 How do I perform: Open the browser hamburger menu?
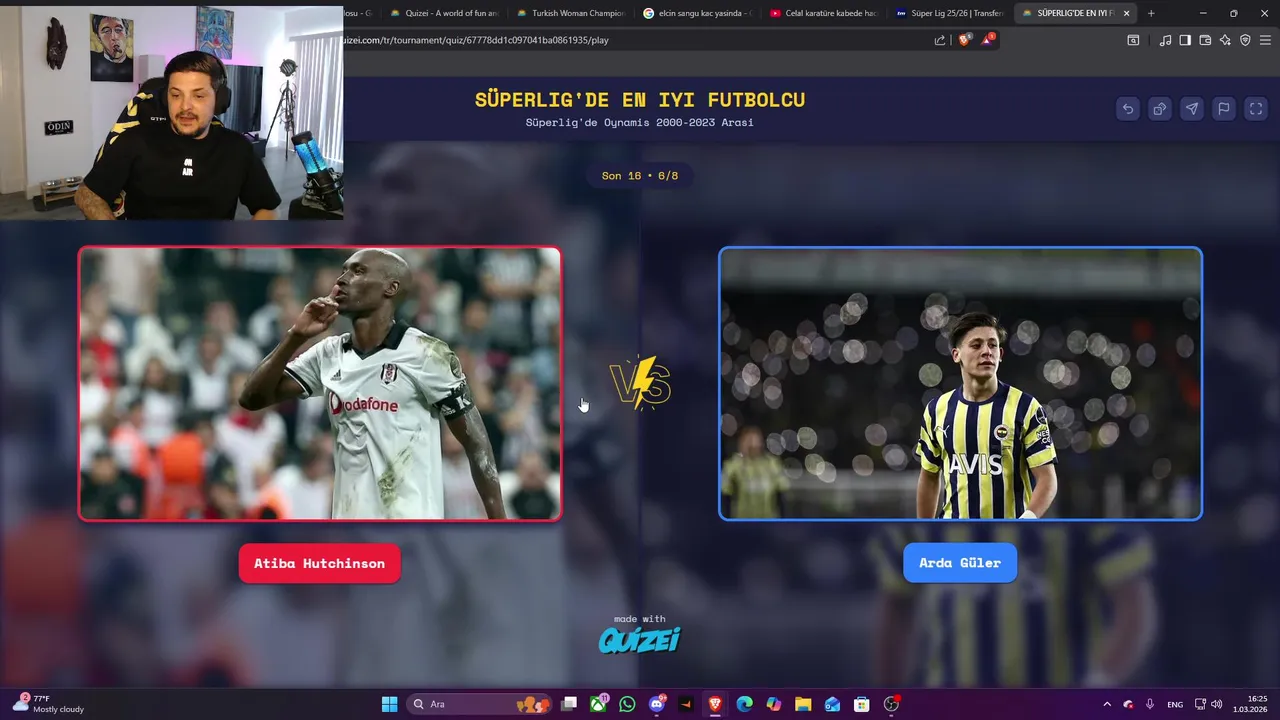[x=1265, y=40]
